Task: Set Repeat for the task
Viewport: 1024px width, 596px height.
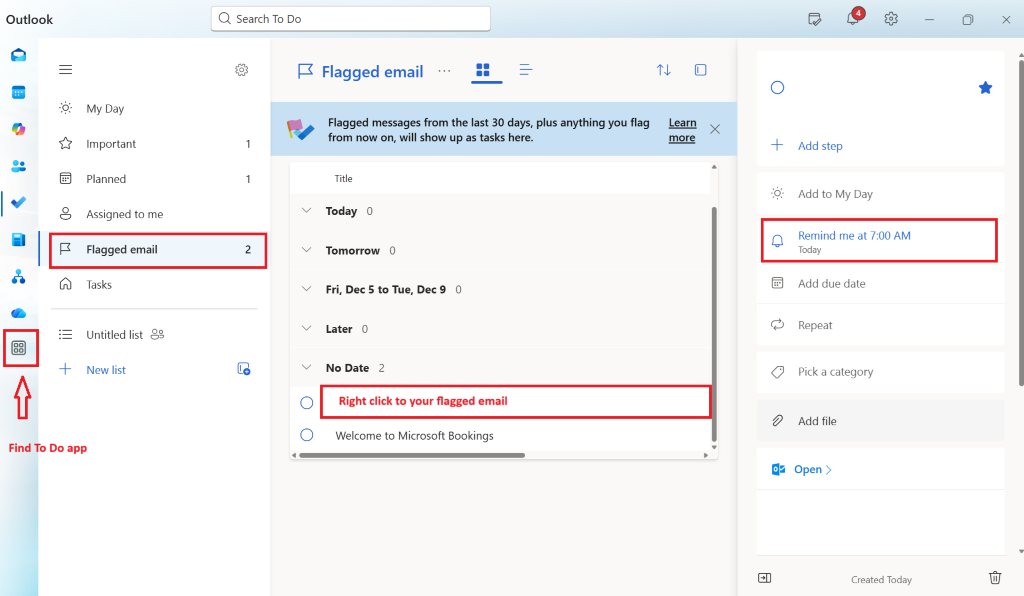Action: pyautogui.click(x=880, y=325)
